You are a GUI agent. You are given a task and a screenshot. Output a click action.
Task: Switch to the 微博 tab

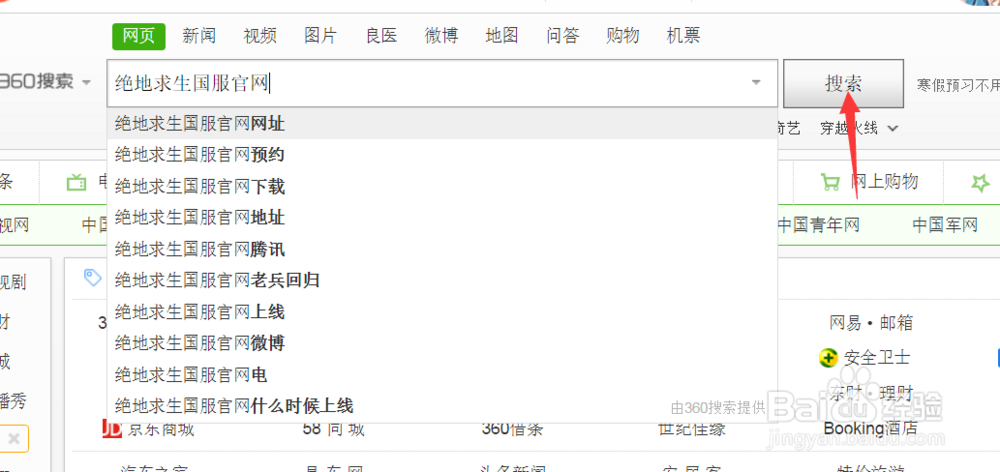(441, 36)
